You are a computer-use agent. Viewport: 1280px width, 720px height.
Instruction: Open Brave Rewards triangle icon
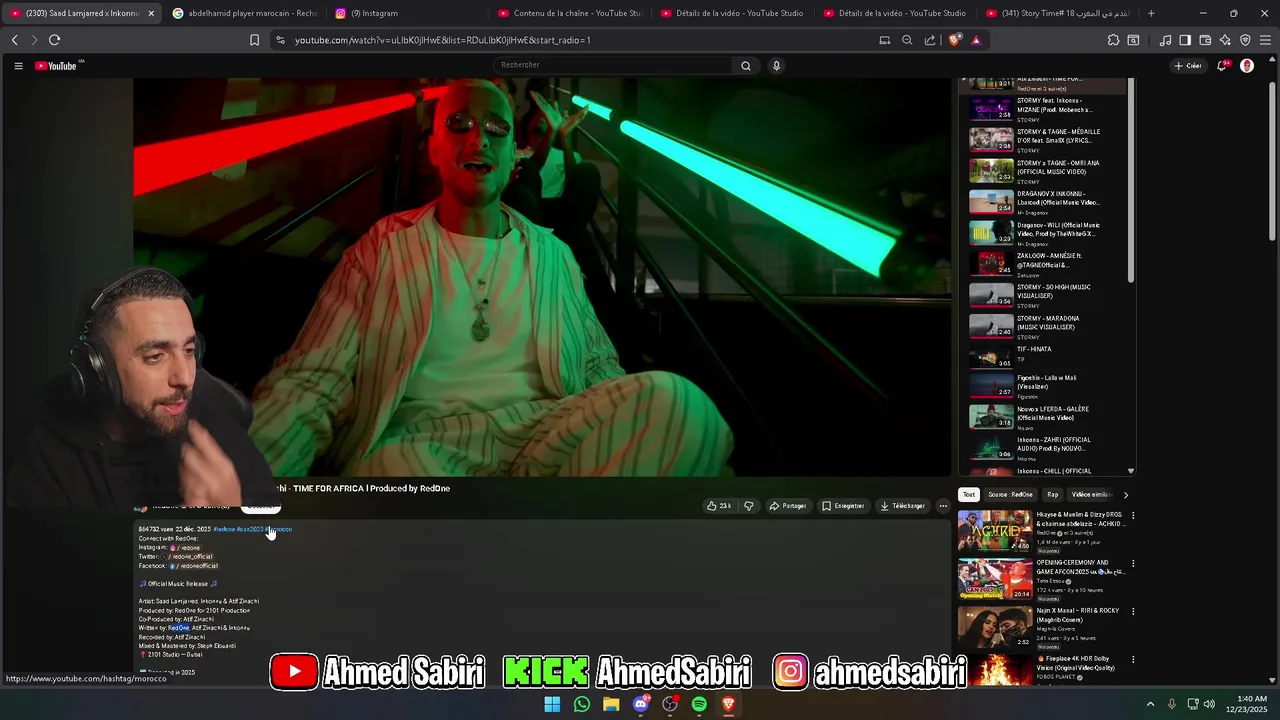coord(976,40)
